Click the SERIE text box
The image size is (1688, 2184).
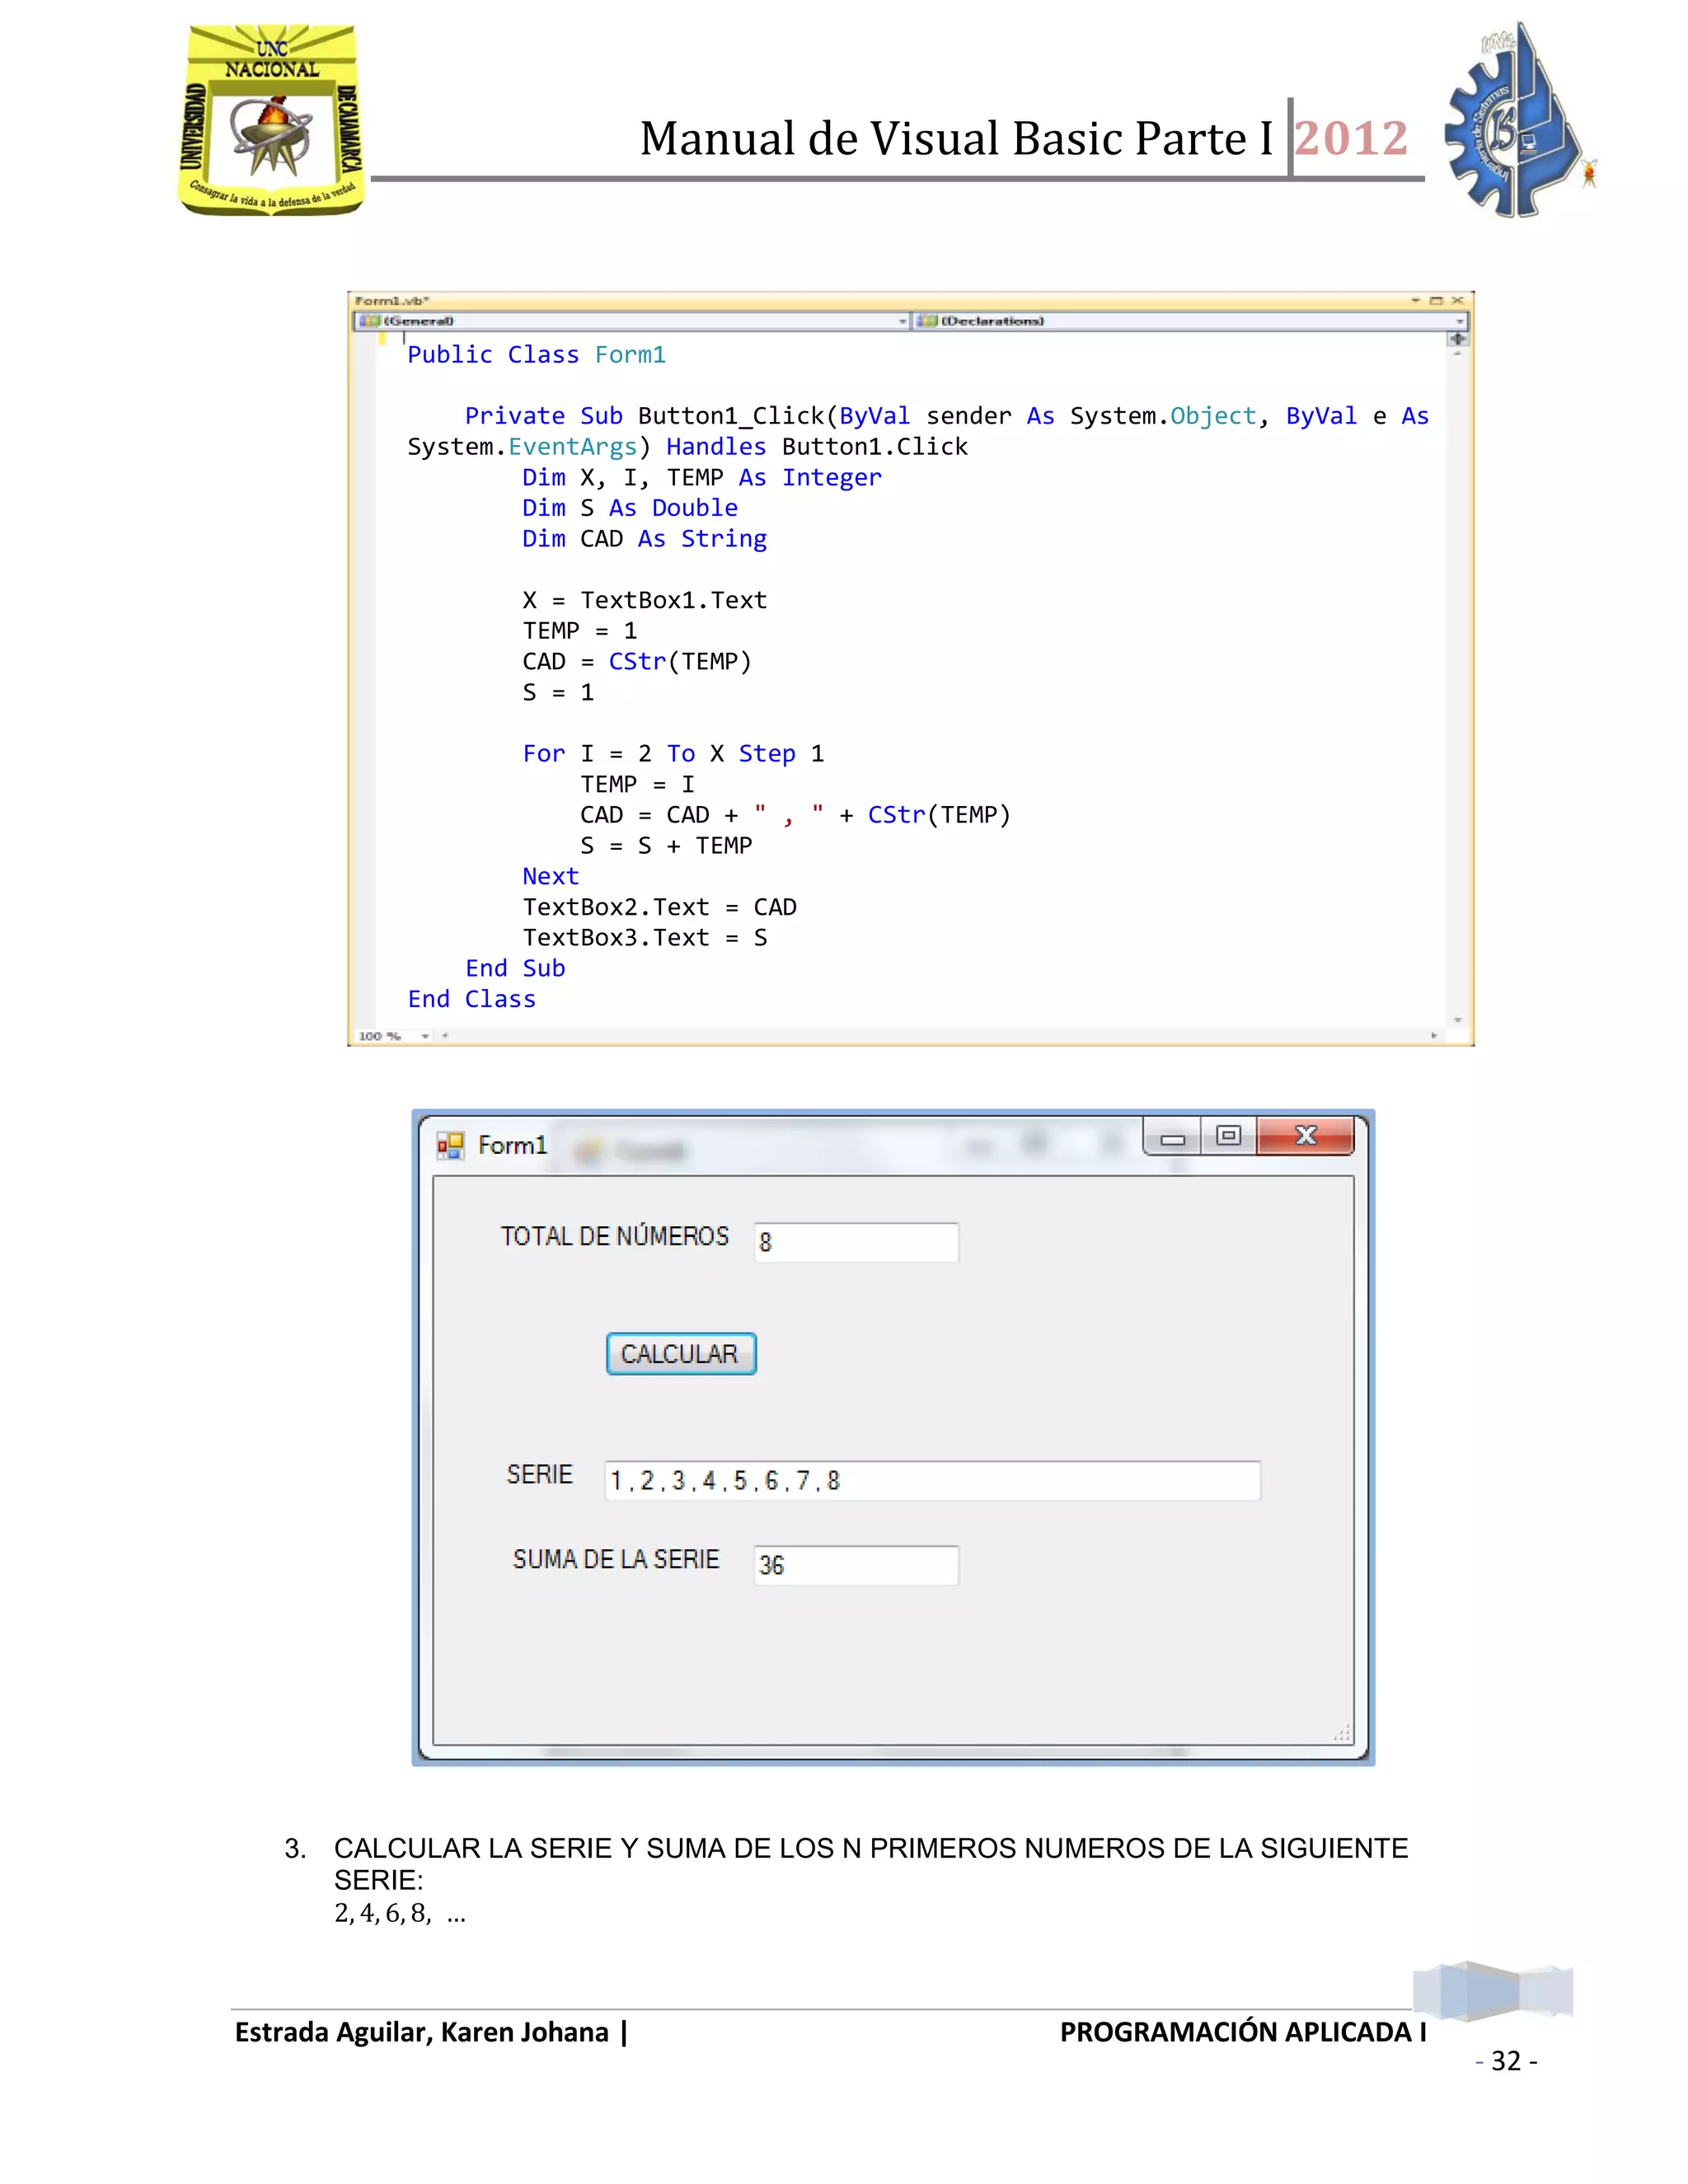[932, 1480]
